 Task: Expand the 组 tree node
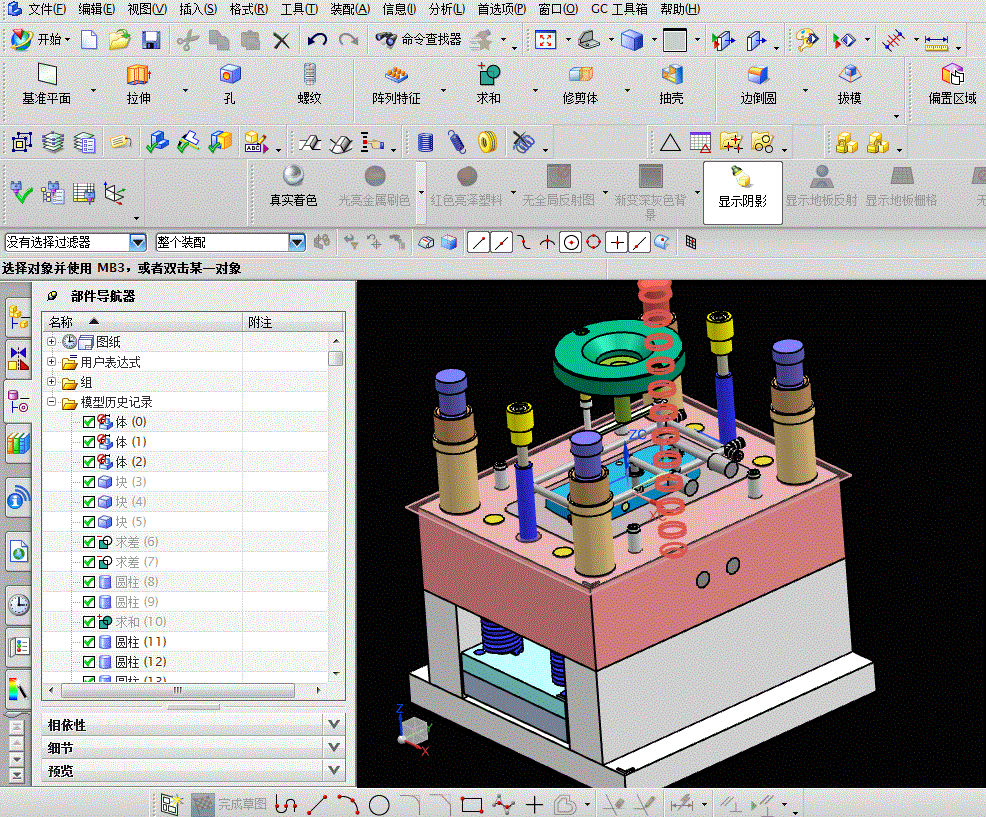click(52, 382)
